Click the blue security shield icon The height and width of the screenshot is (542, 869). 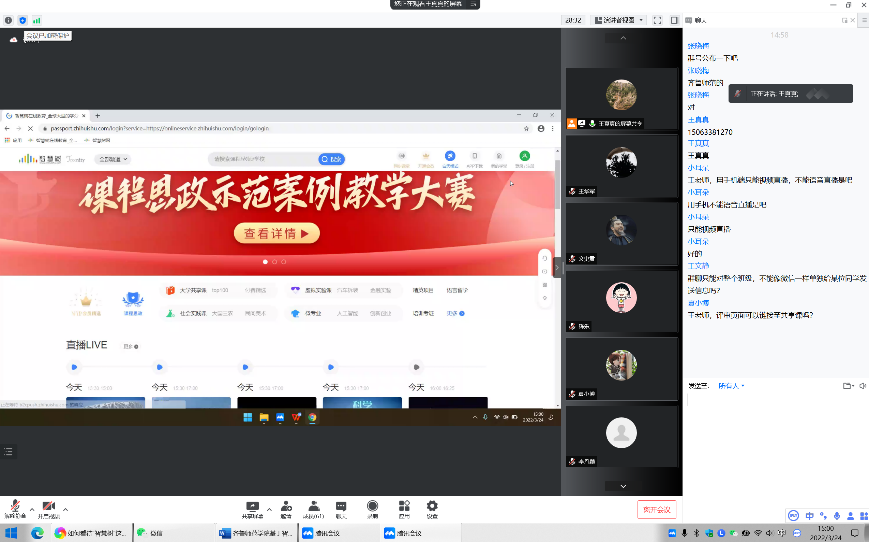click(23, 19)
